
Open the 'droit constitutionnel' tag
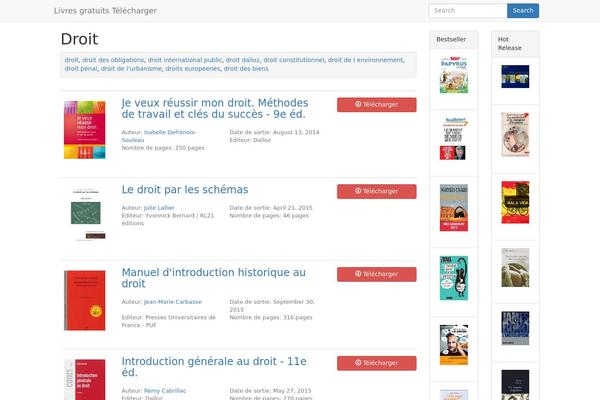click(x=293, y=60)
